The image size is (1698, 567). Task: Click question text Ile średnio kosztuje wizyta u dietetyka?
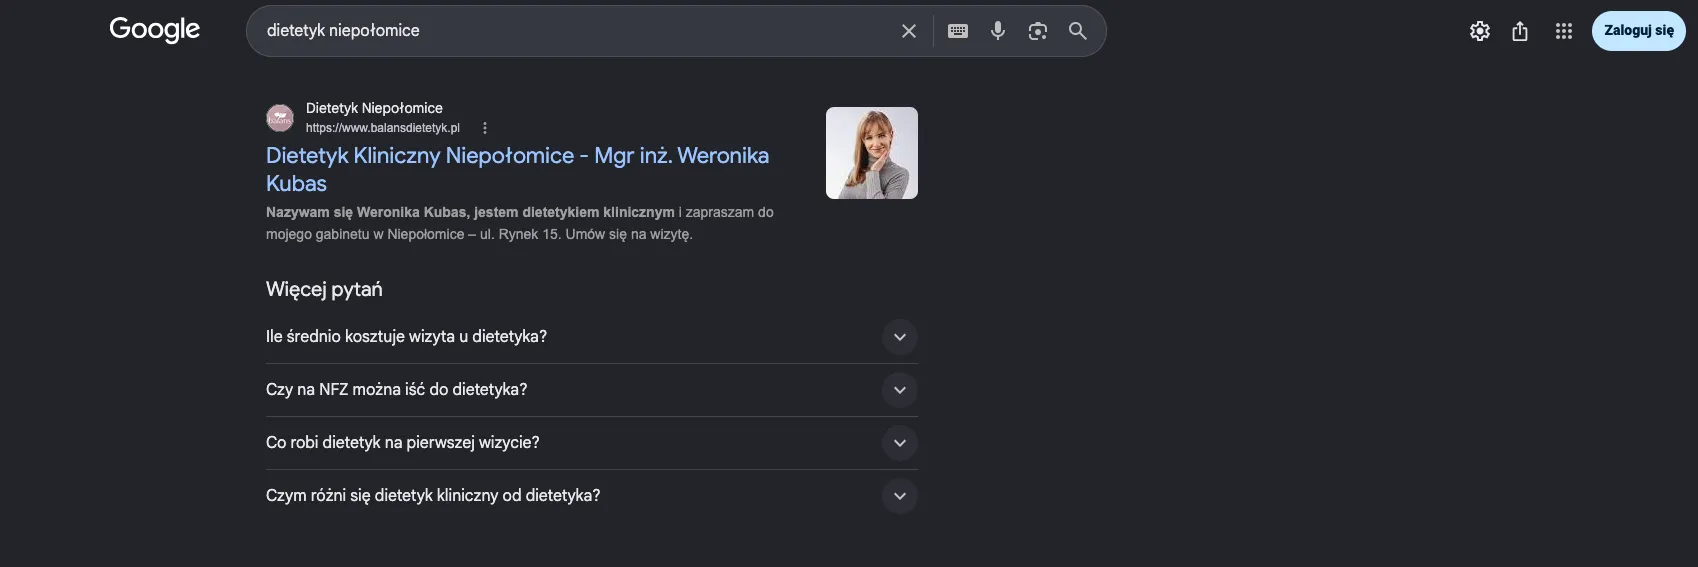406,337
